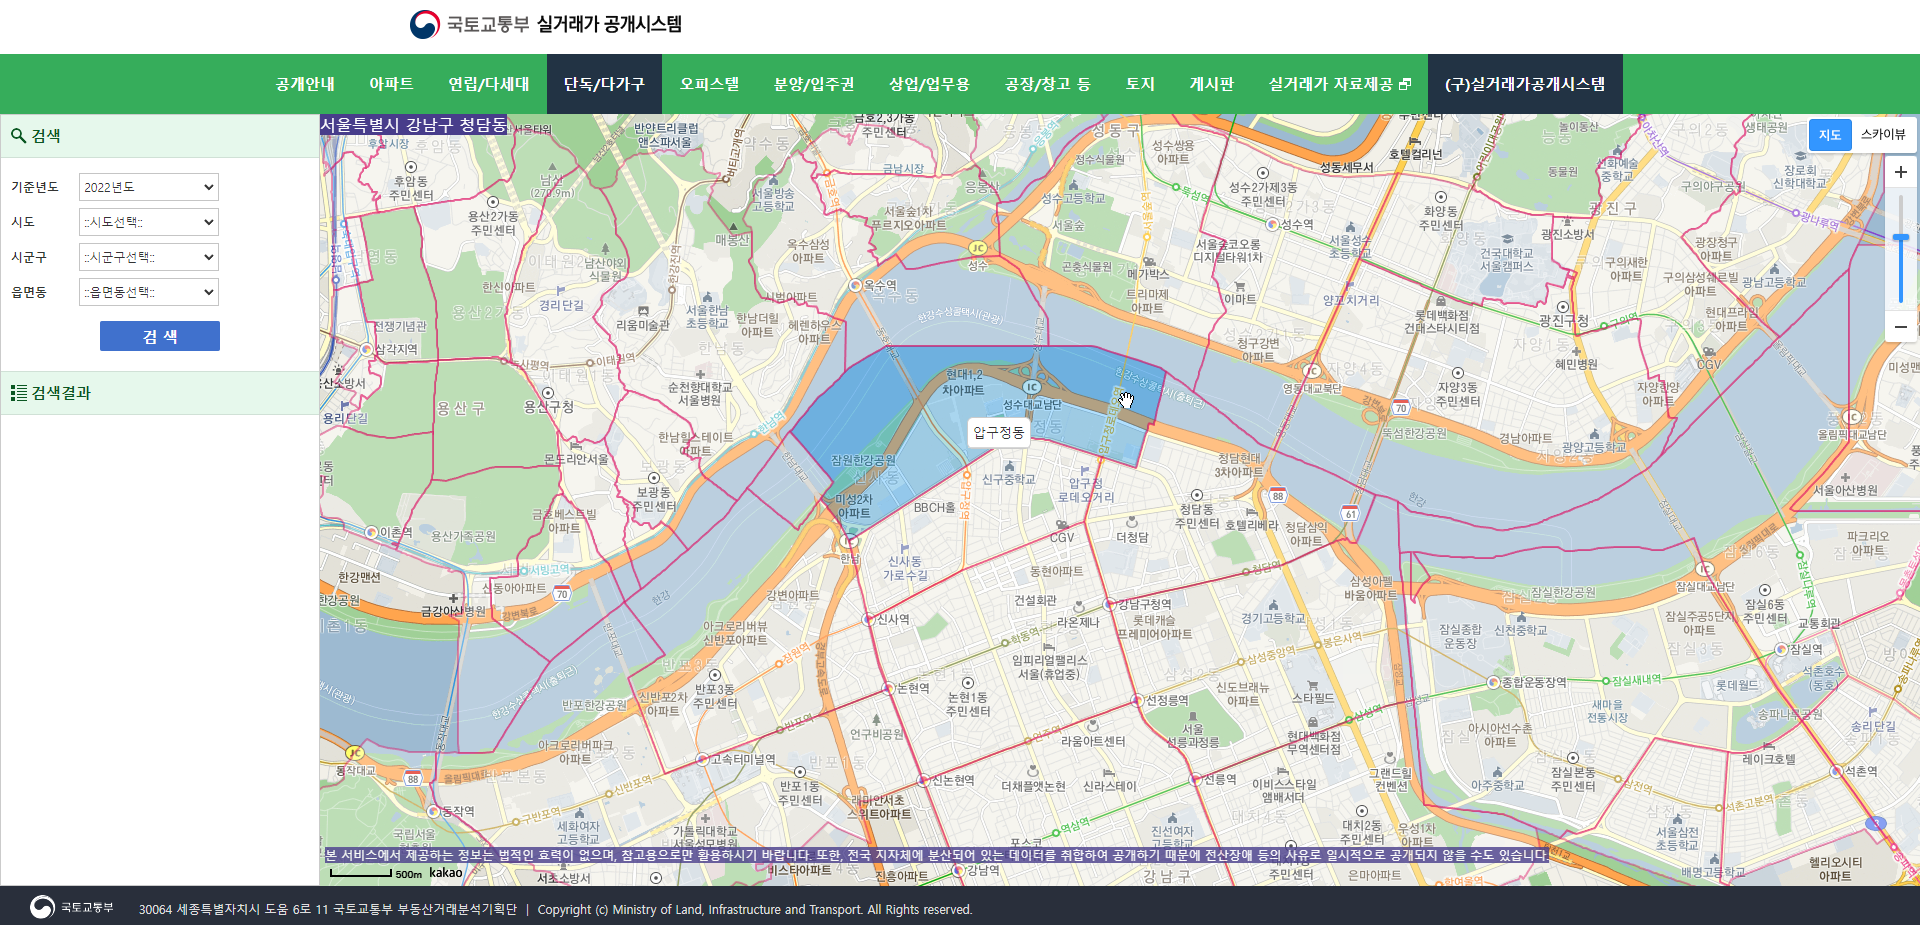Click the 종합운동장역 station marker
This screenshot has width=1920, height=925.
click(1493, 683)
